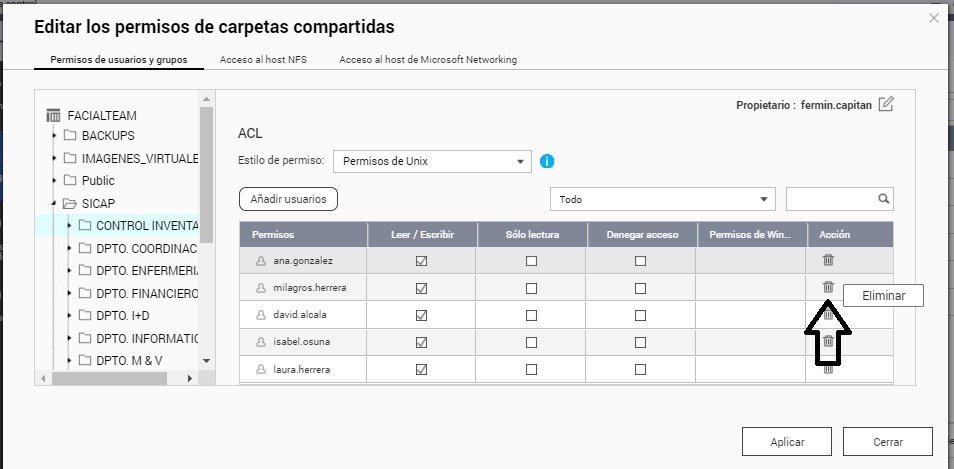Enable Sólo lectura for milagros.herrera
The image size is (954, 469).
[x=531, y=288]
